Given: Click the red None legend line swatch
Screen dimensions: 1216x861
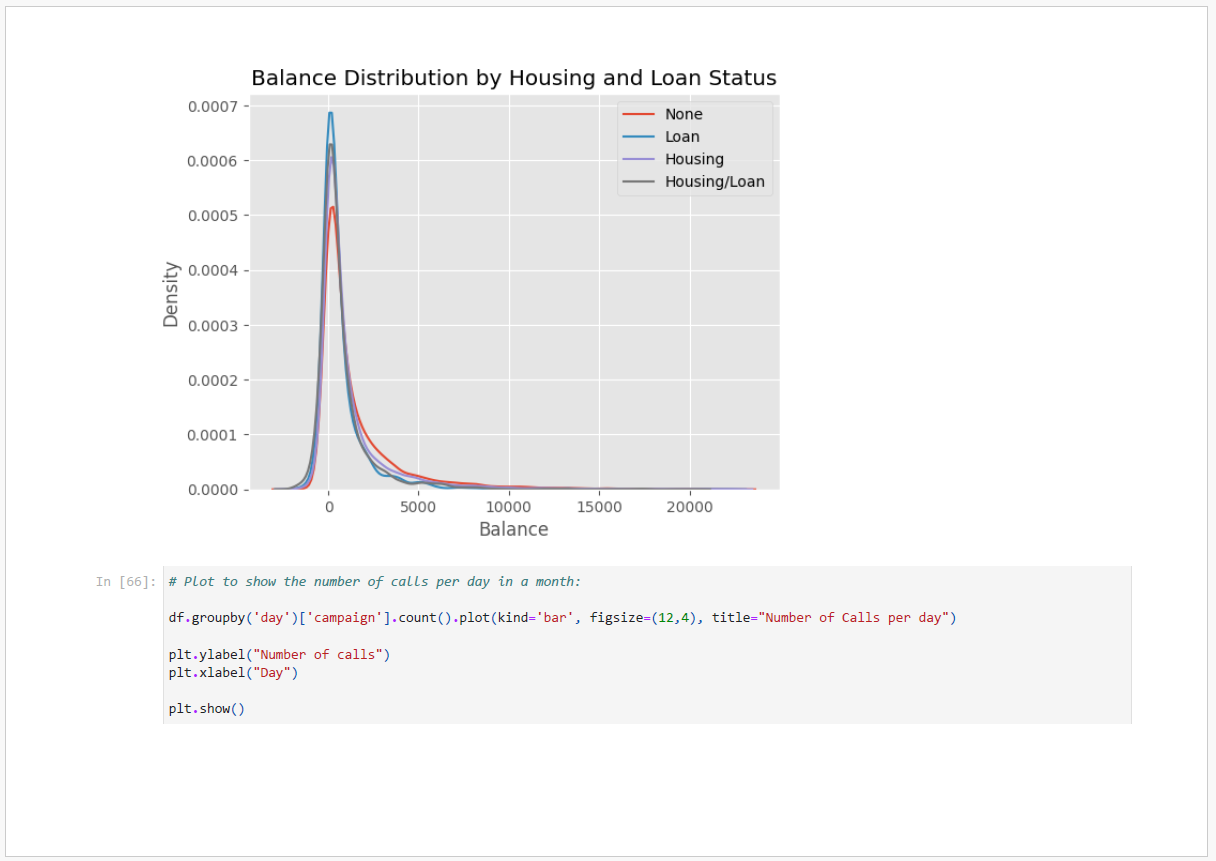Looking at the screenshot, I should click(x=638, y=114).
